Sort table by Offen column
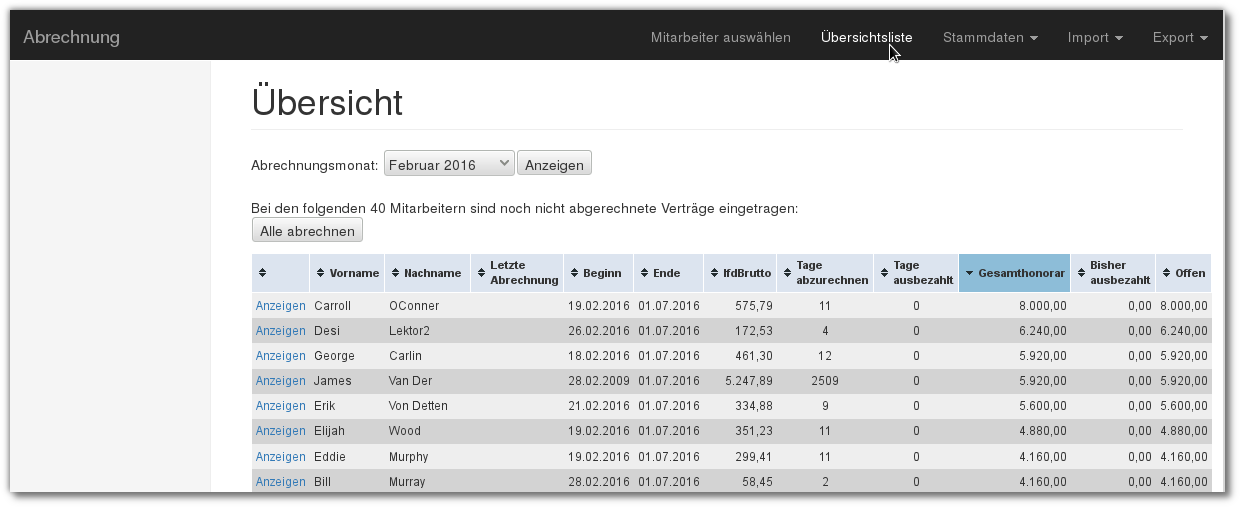Image resolution: width=1241 pixels, height=508 pixels. (x=1183, y=273)
